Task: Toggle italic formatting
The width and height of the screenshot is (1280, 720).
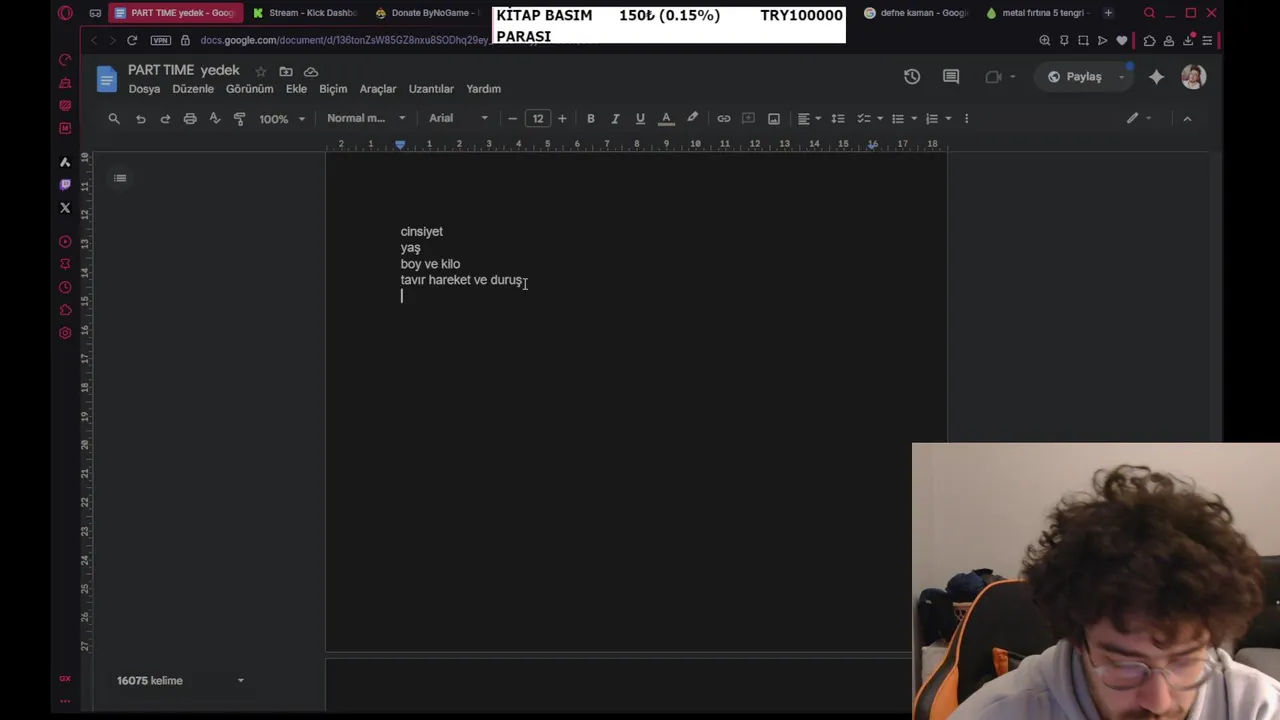Action: 615,118
